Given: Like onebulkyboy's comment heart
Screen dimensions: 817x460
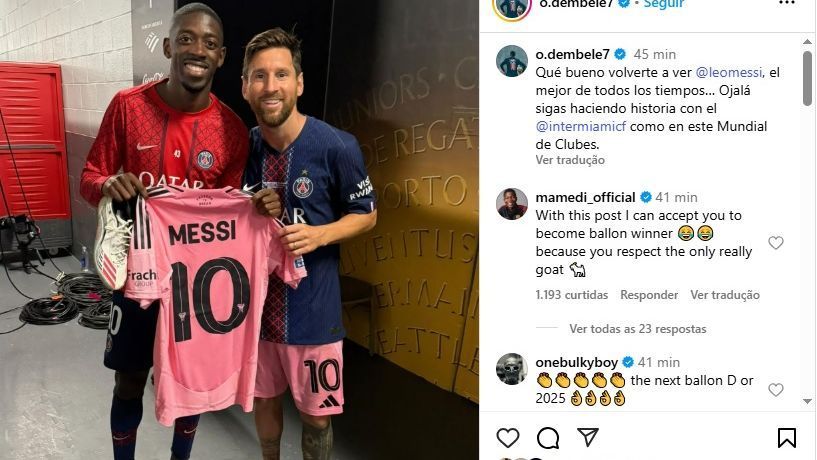Looking at the screenshot, I should (776, 389).
